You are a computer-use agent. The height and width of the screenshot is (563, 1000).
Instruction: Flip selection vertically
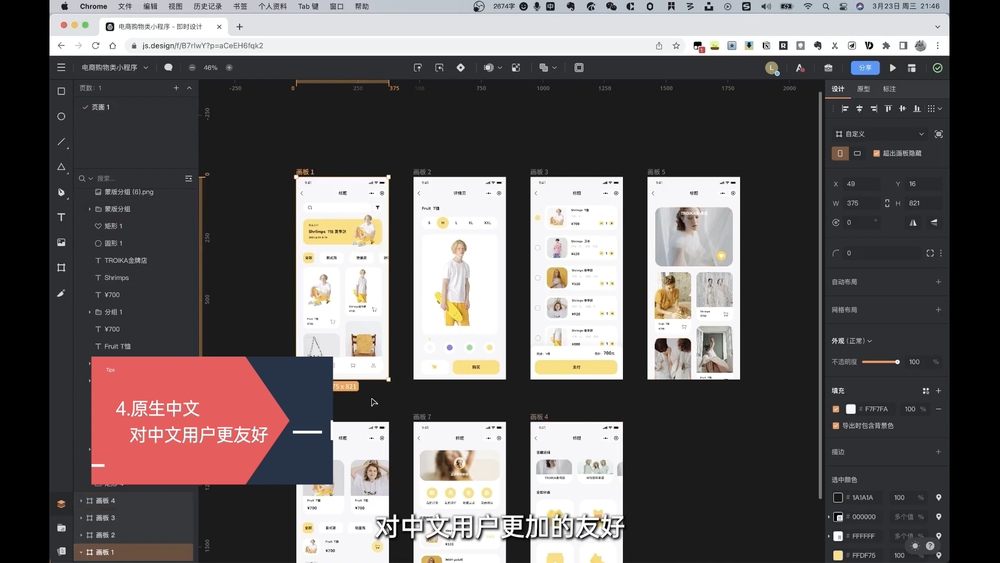coord(934,223)
